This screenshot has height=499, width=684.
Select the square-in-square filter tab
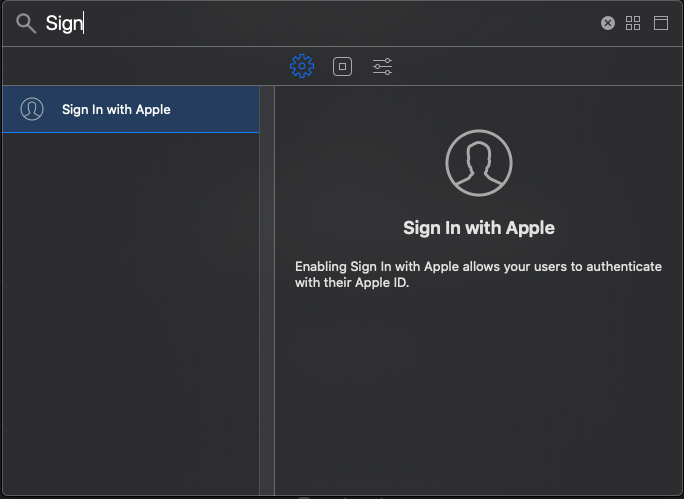coord(342,66)
